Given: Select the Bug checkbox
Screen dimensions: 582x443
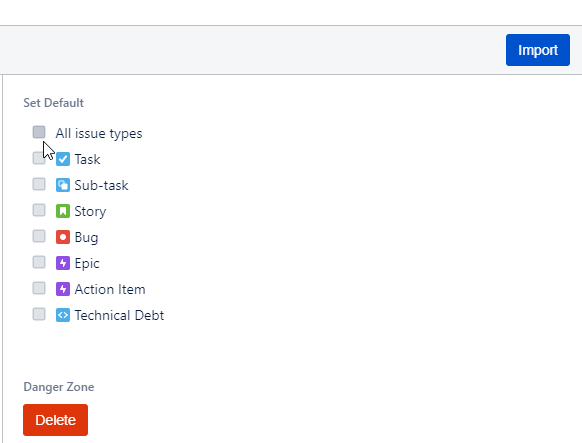Looking at the screenshot, I should 39,236.
